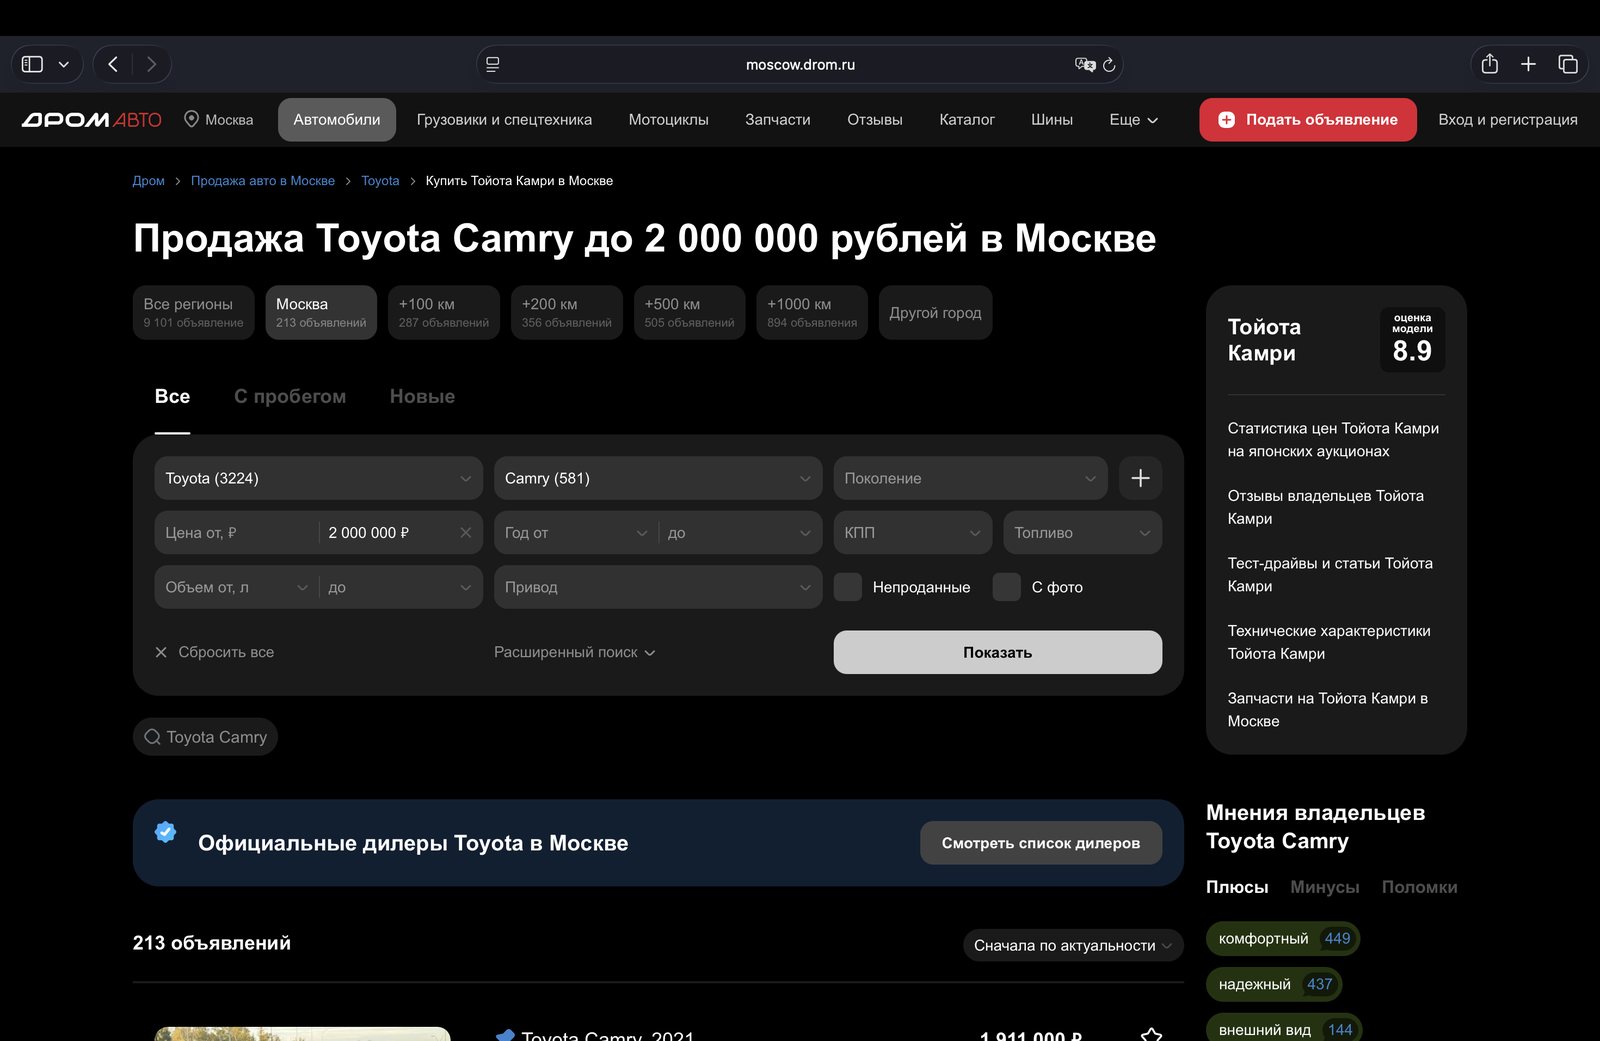Open the year до dropdown

[740, 533]
